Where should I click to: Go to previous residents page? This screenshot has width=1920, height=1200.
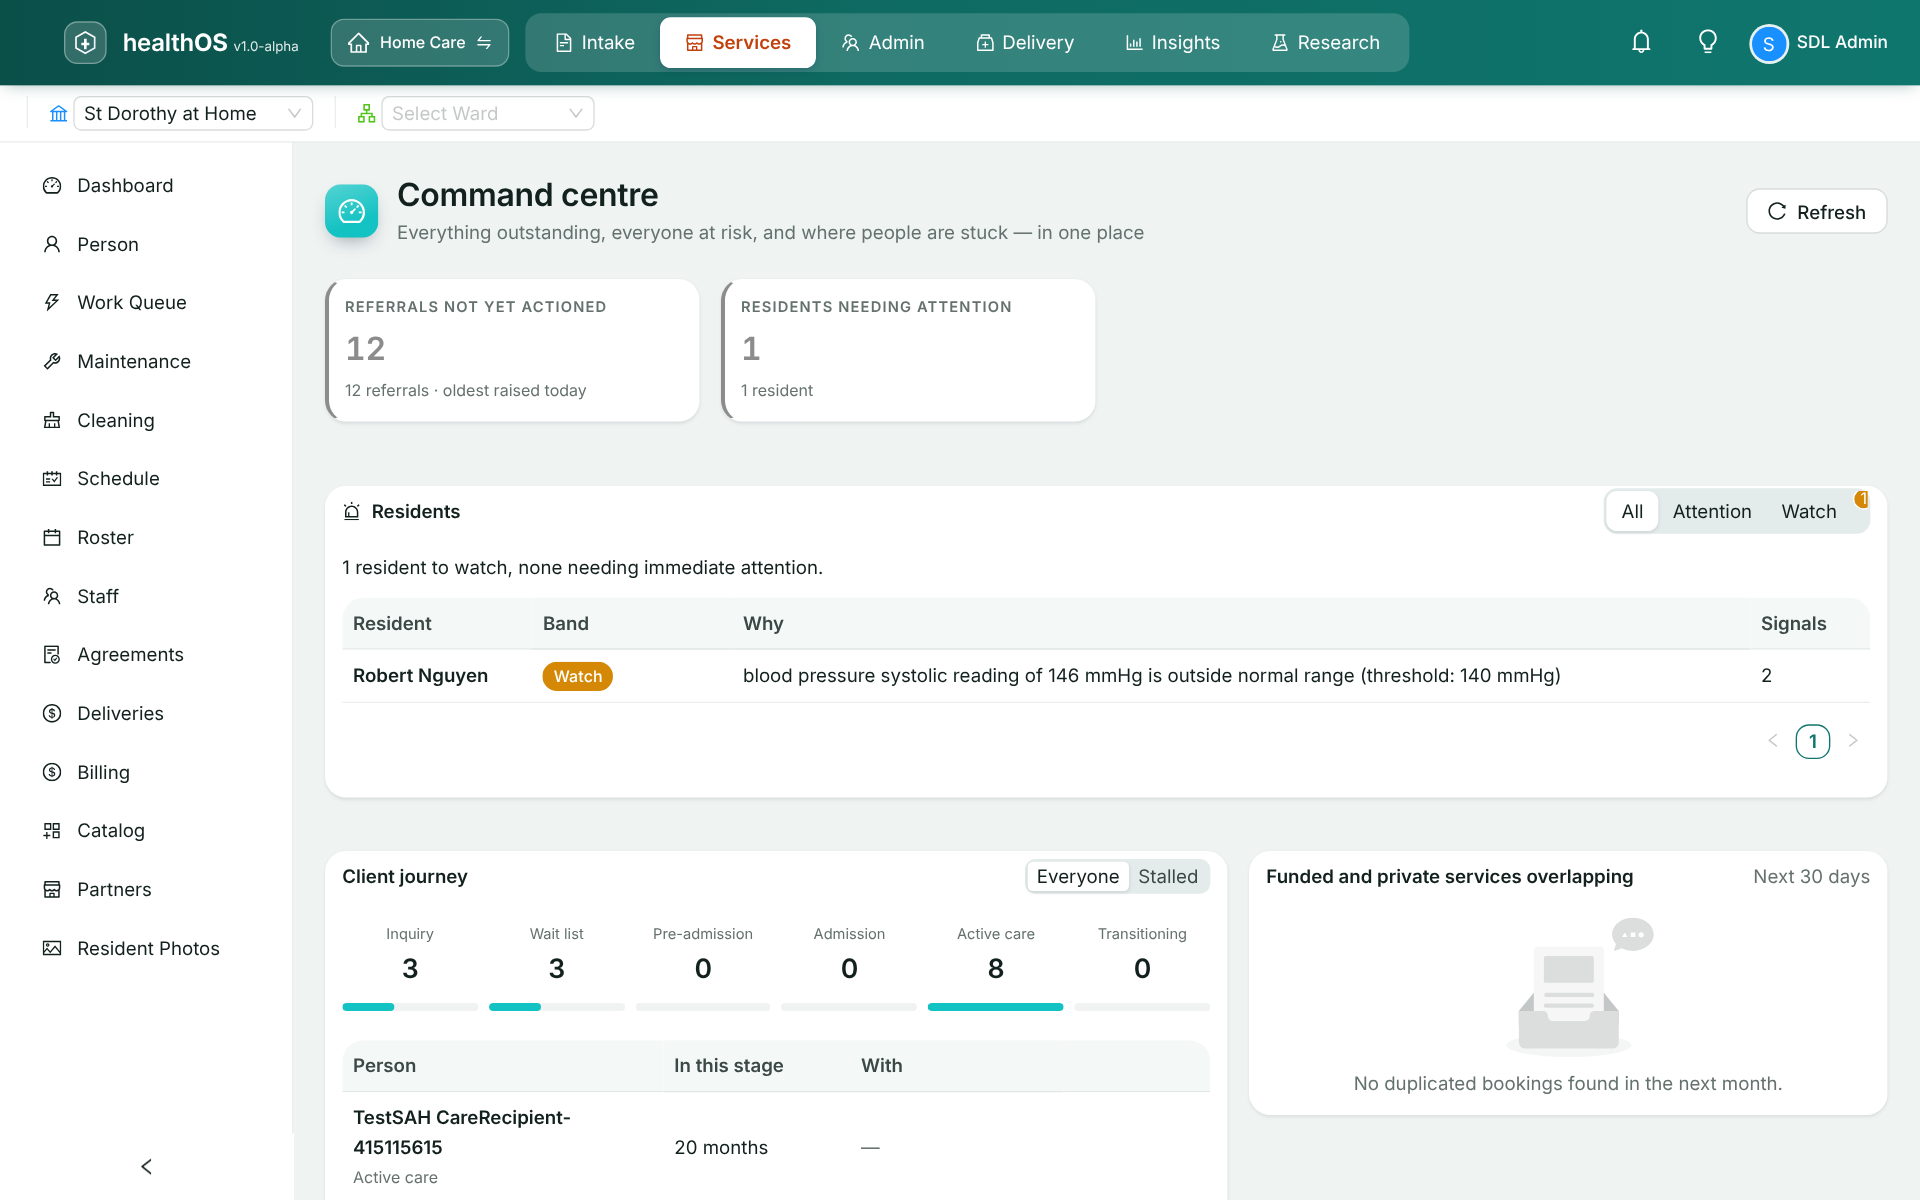[1772, 740]
